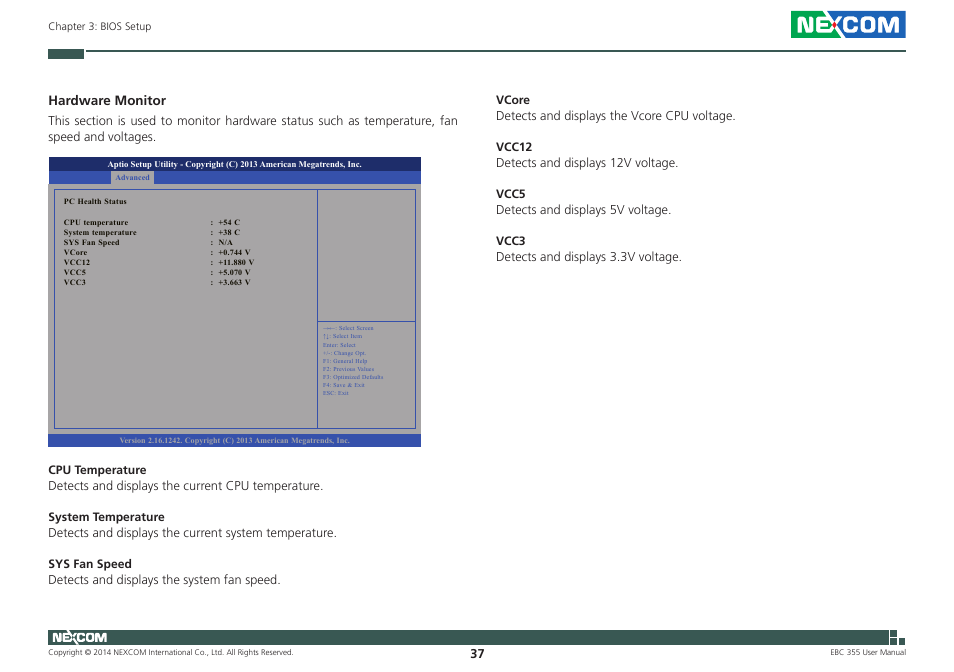The image size is (954, 672).
Task: Click 'Detects and displays the current CPU temperature.'
Action: click(x=186, y=486)
